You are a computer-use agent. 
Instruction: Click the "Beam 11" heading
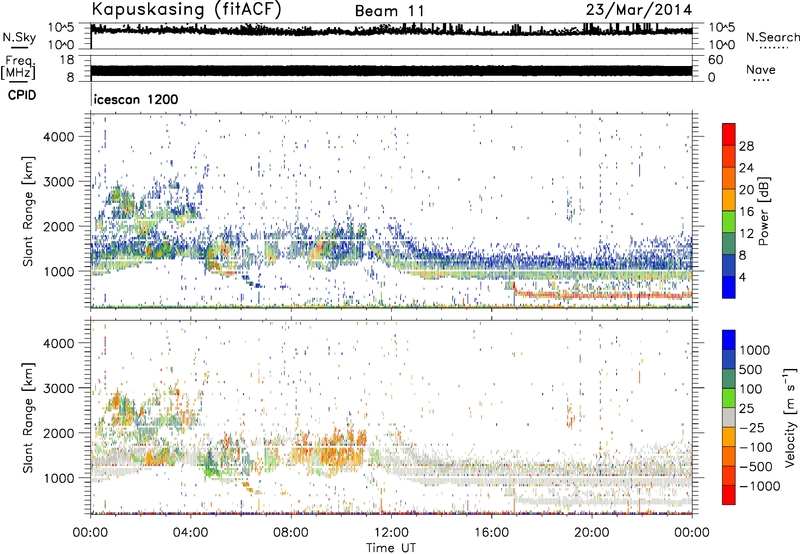[389, 11]
